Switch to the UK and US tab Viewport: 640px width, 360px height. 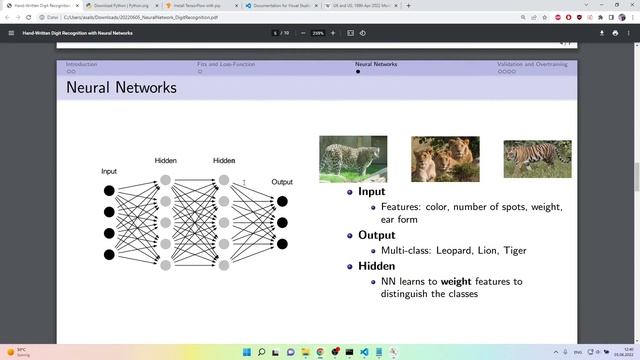(361, 6)
